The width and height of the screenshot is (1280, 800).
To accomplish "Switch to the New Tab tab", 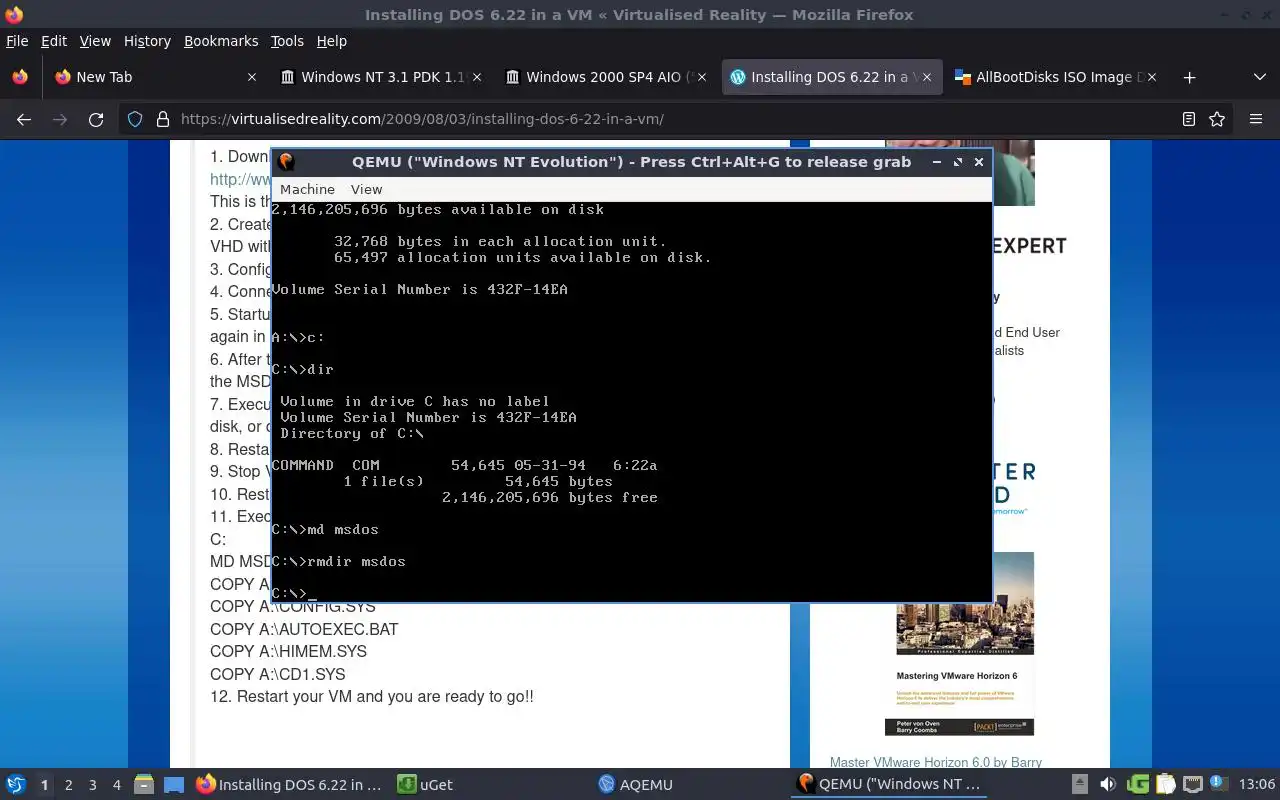I will coord(156,77).
